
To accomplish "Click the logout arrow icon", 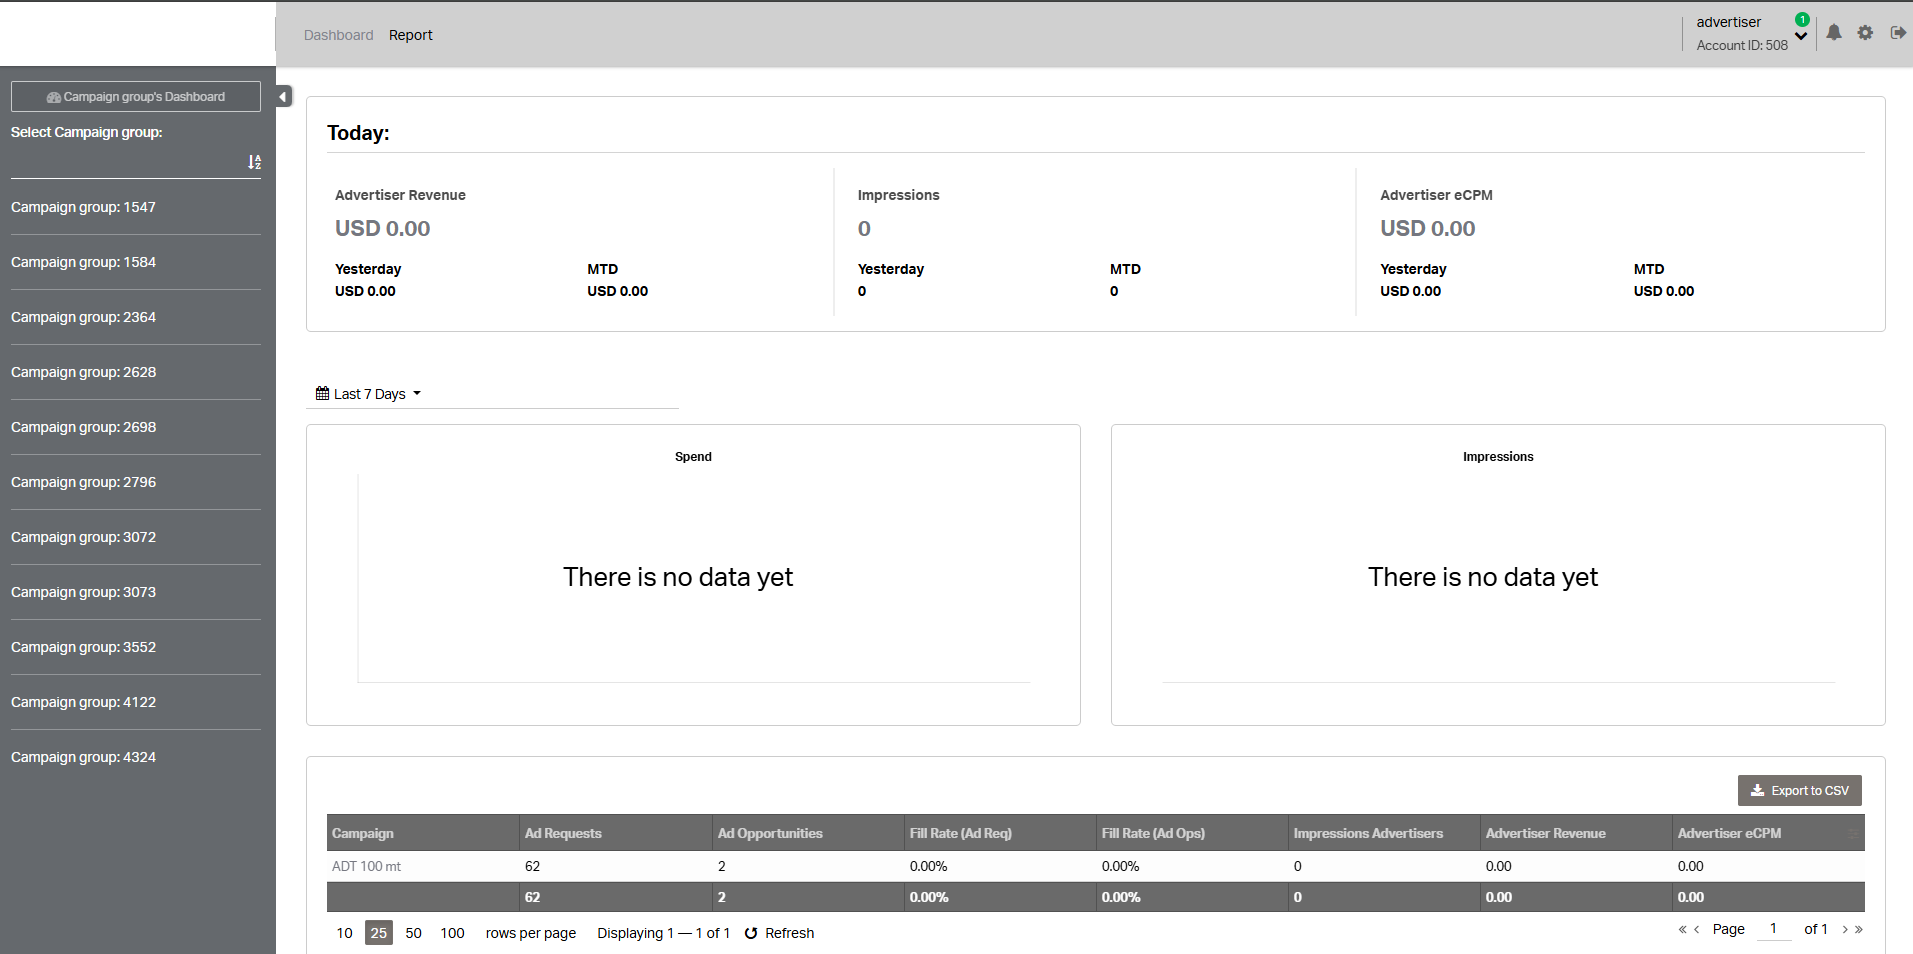I will [x=1898, y=33].
